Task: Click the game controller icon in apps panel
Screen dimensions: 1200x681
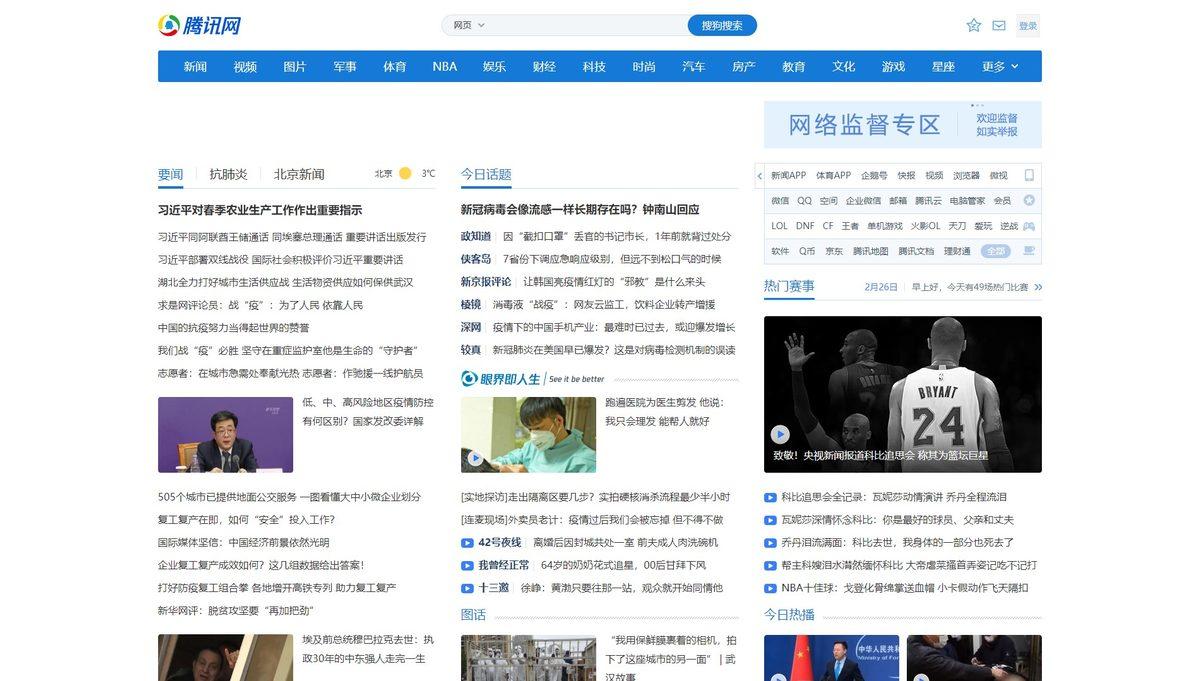Action: click(1029, 226)
